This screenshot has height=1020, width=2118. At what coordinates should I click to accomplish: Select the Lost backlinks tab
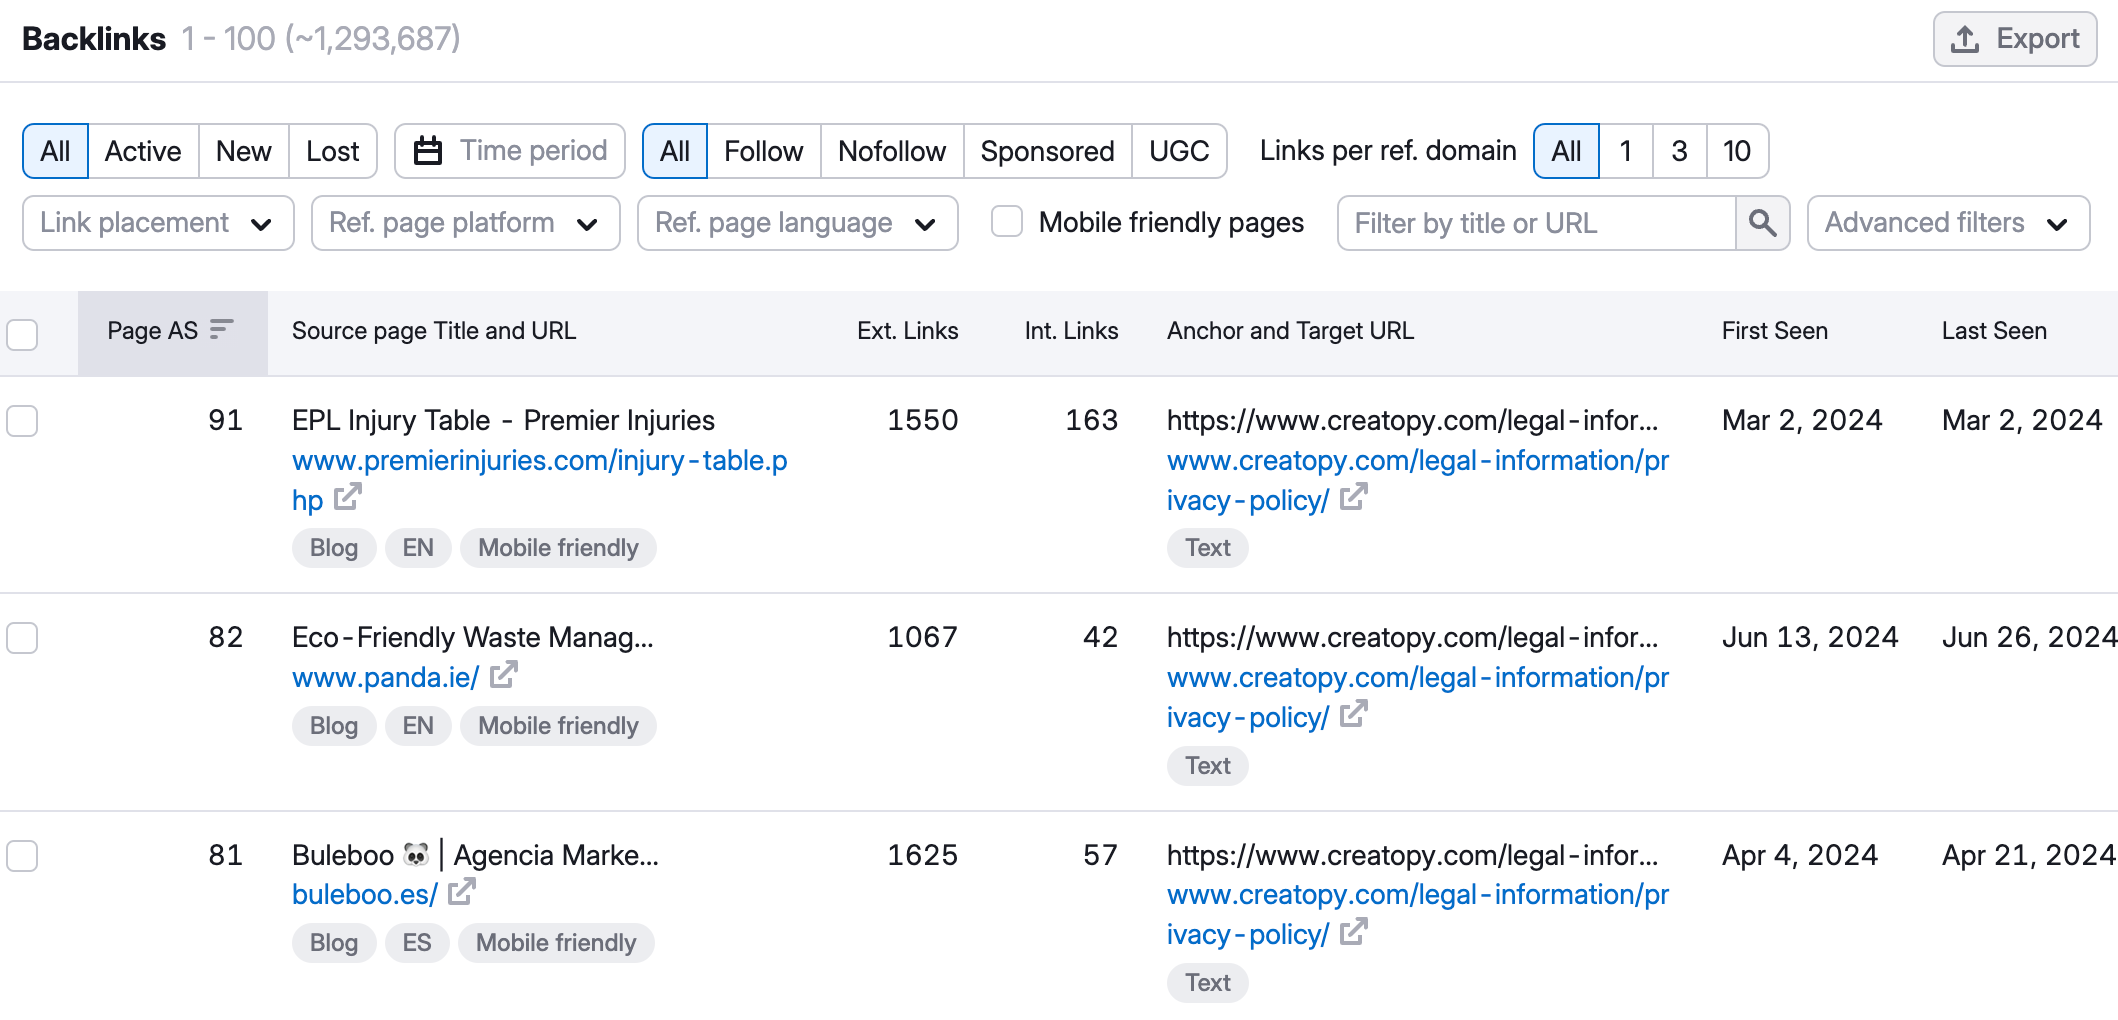coord(332,151)
